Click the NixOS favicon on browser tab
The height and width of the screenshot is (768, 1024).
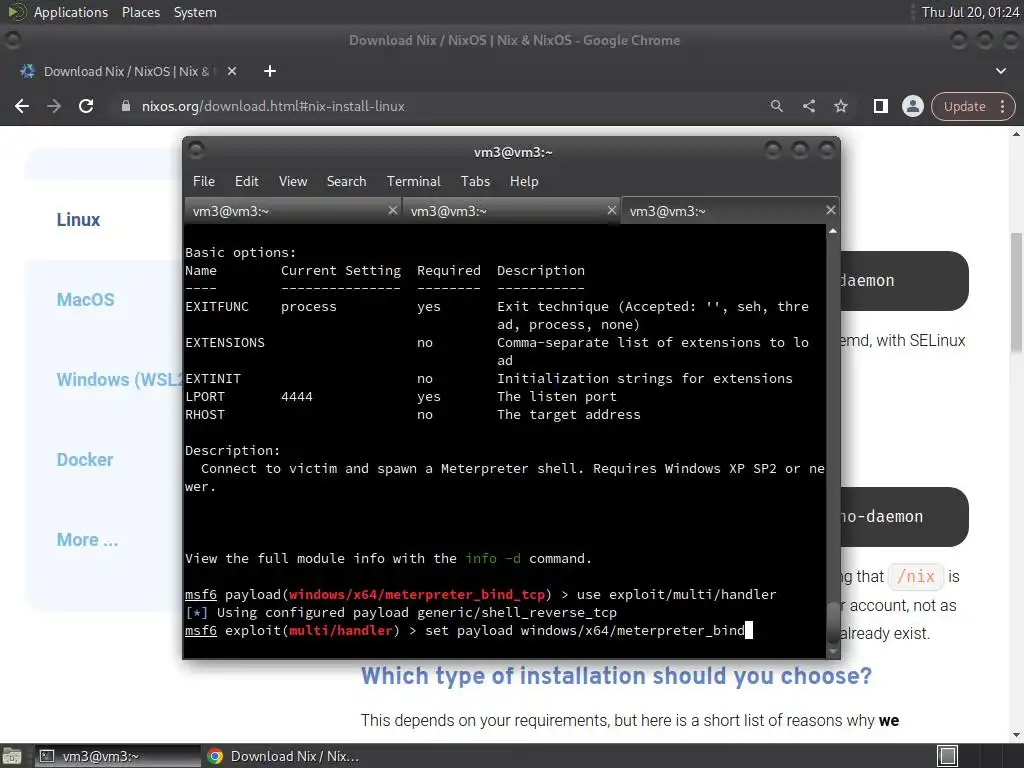coord(27,71)
